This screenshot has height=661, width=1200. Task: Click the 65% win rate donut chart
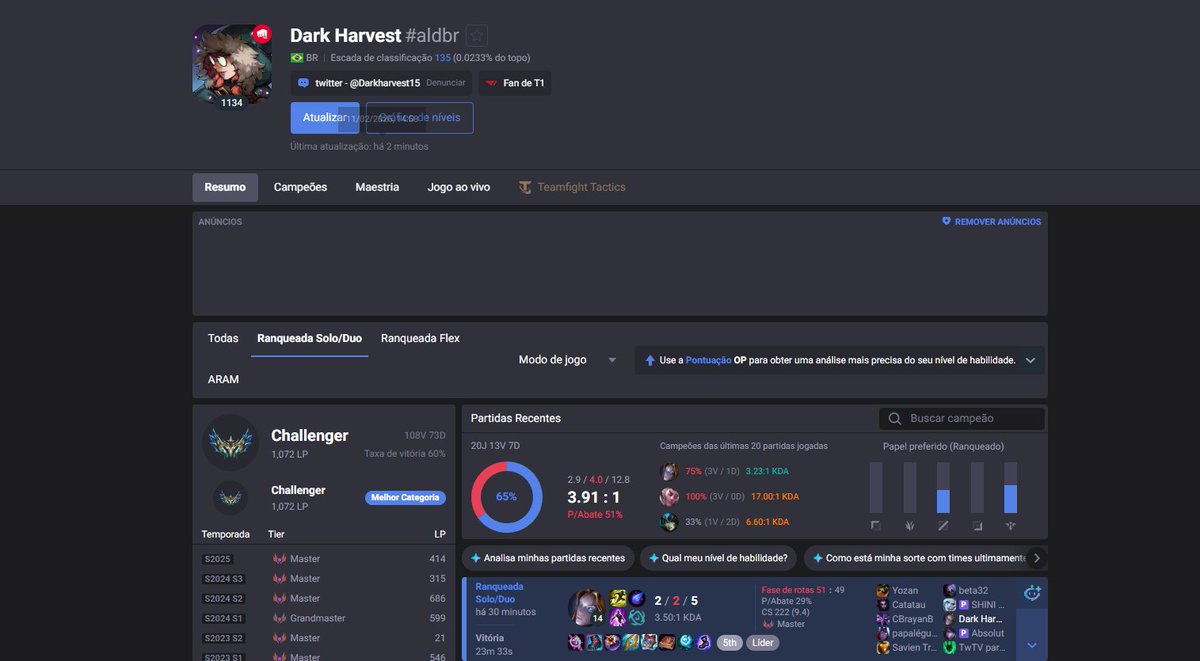pos(506,495)
